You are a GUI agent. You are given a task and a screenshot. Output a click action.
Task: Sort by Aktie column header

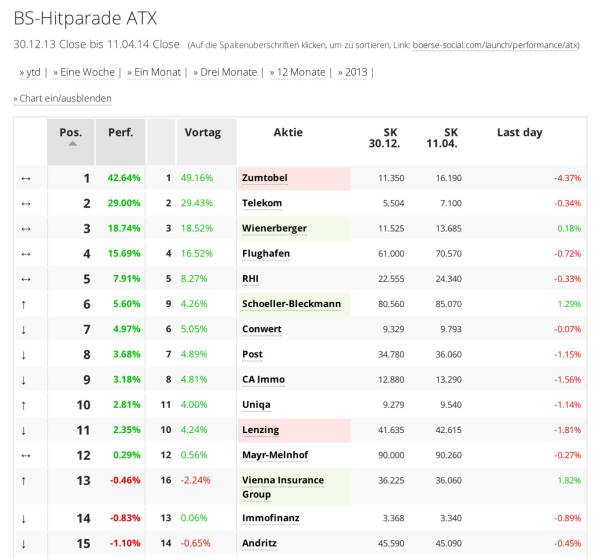(x=288, y=132)
